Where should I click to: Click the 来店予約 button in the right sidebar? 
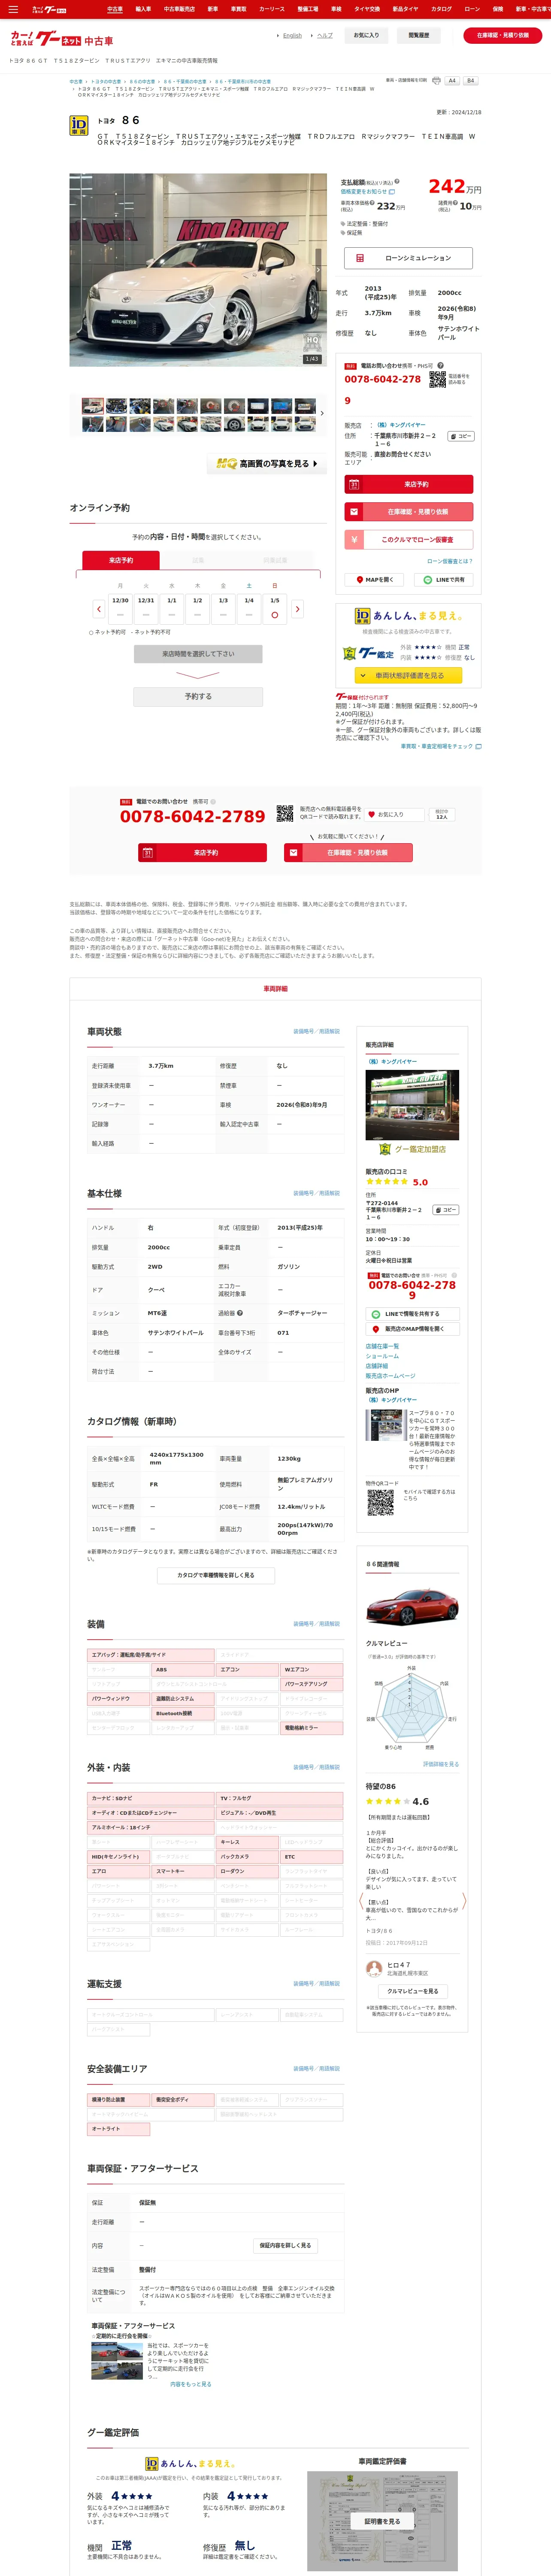(x=409, y=484)
